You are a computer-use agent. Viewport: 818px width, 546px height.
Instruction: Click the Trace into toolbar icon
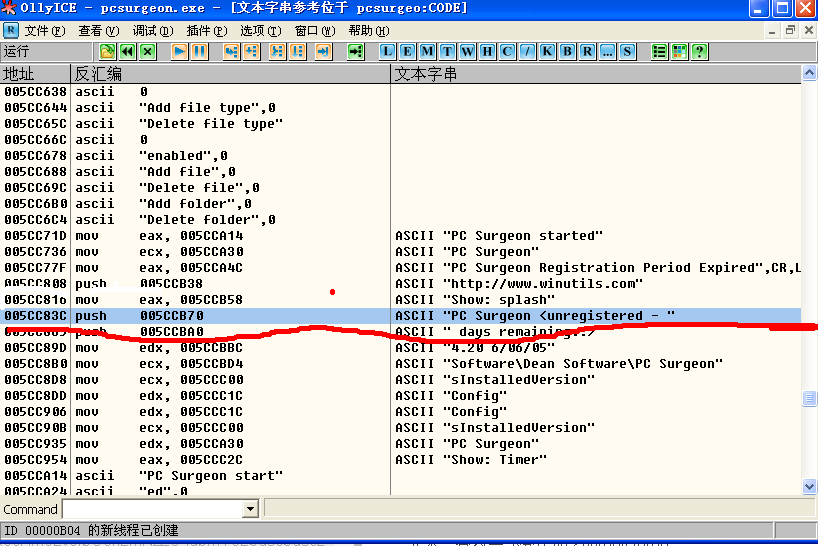click(277, 52)
